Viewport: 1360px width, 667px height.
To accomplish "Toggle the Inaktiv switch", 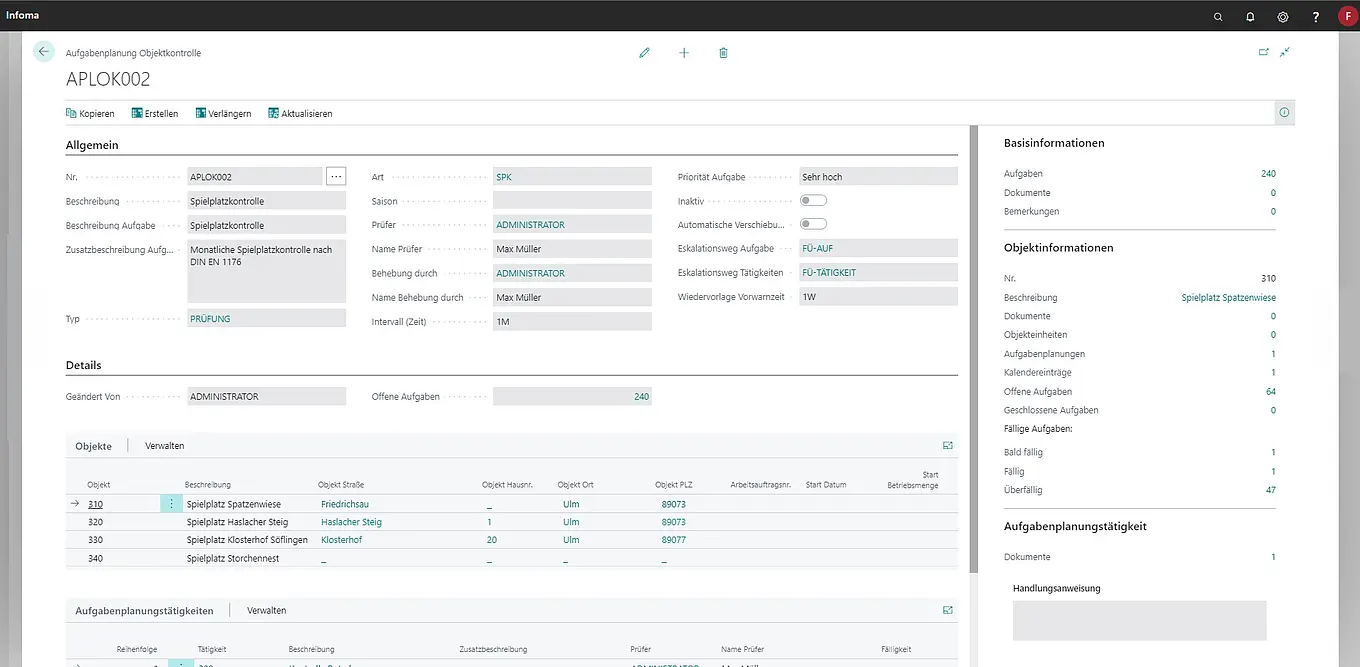I will [x=813, y=201].
